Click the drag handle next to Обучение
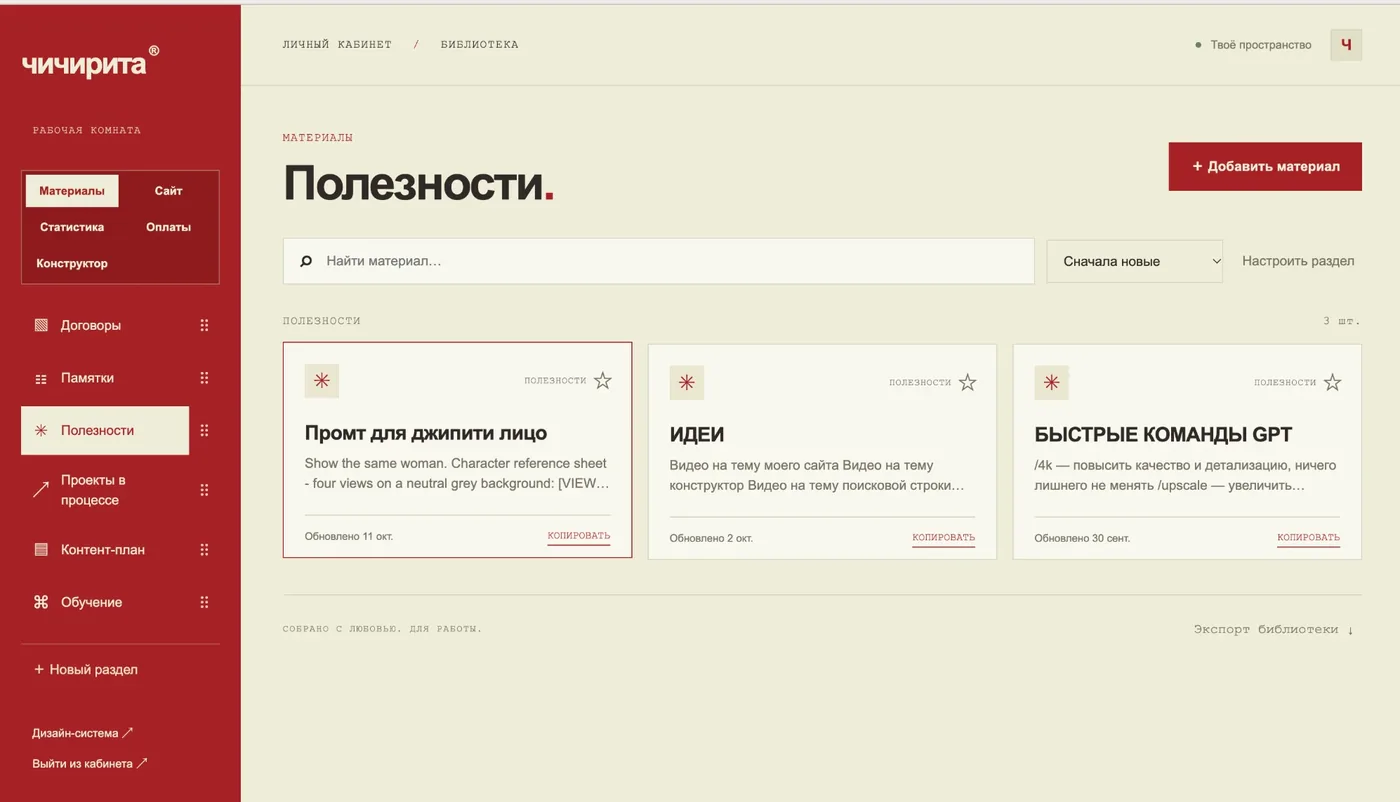1400x802 pixels. [204, 602]
